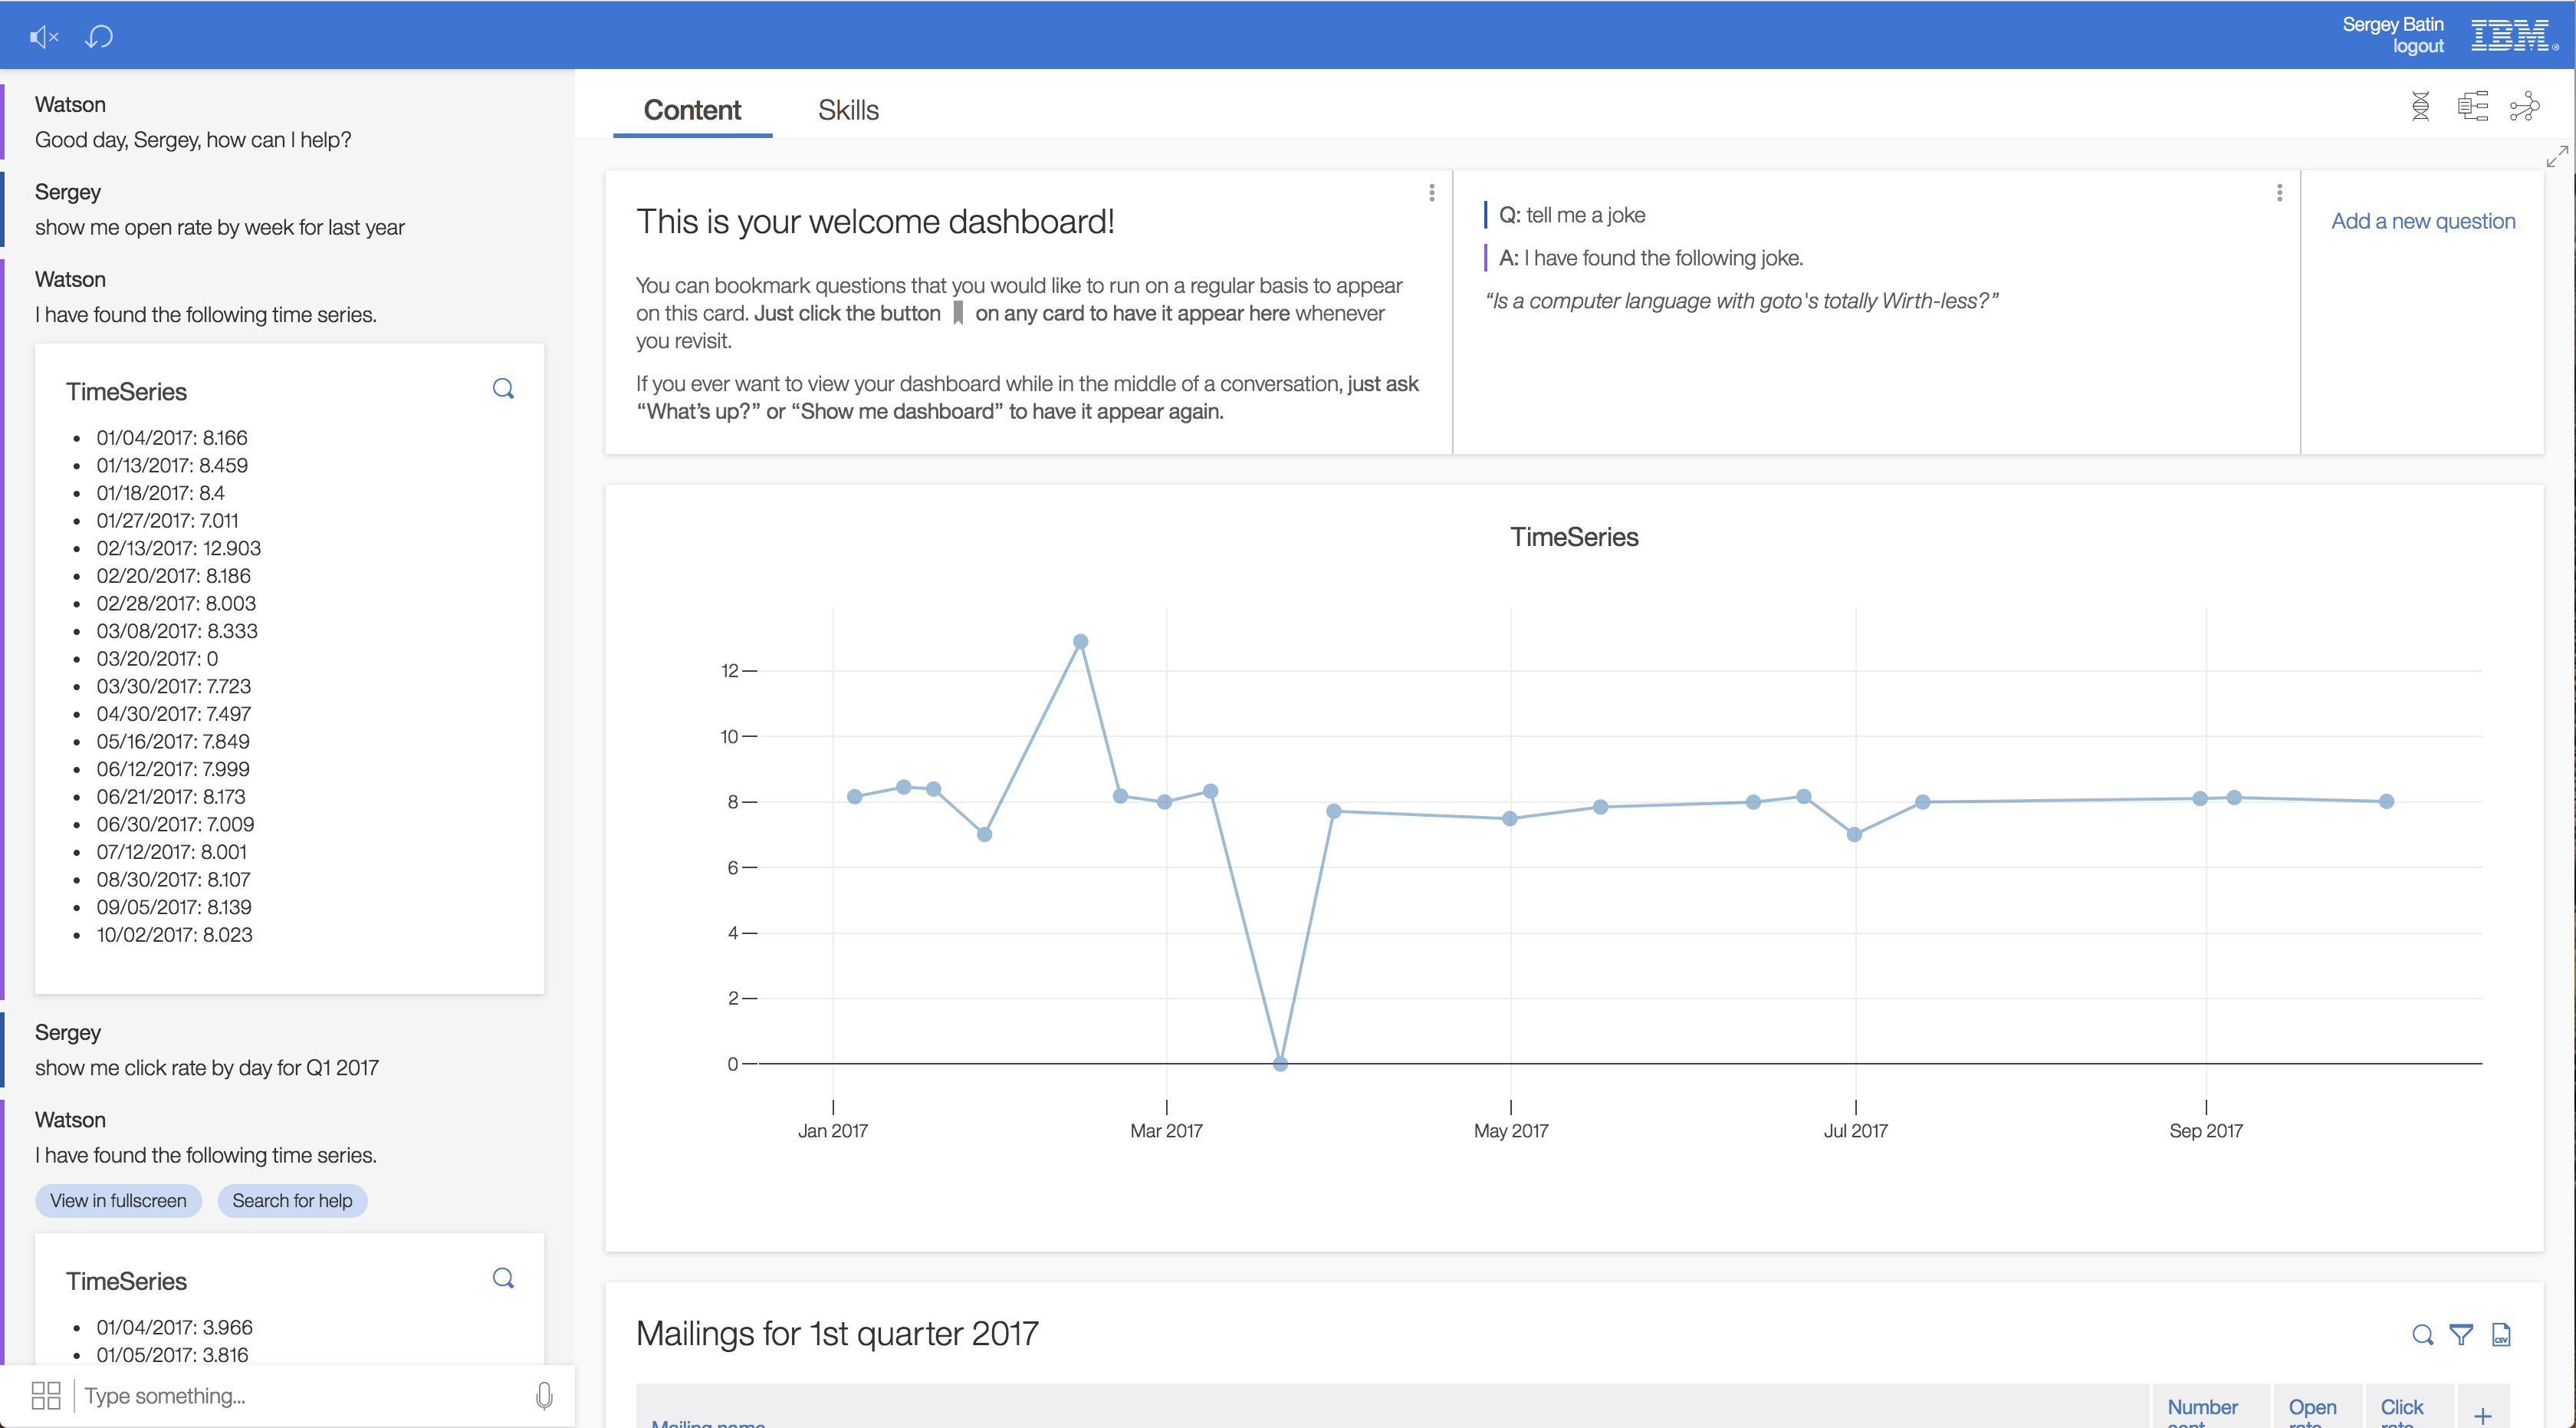Click the bookmark icon in welcome text
This screenshot has height=1428, width=2576.
pyautogui.click(x=957, y=313)
